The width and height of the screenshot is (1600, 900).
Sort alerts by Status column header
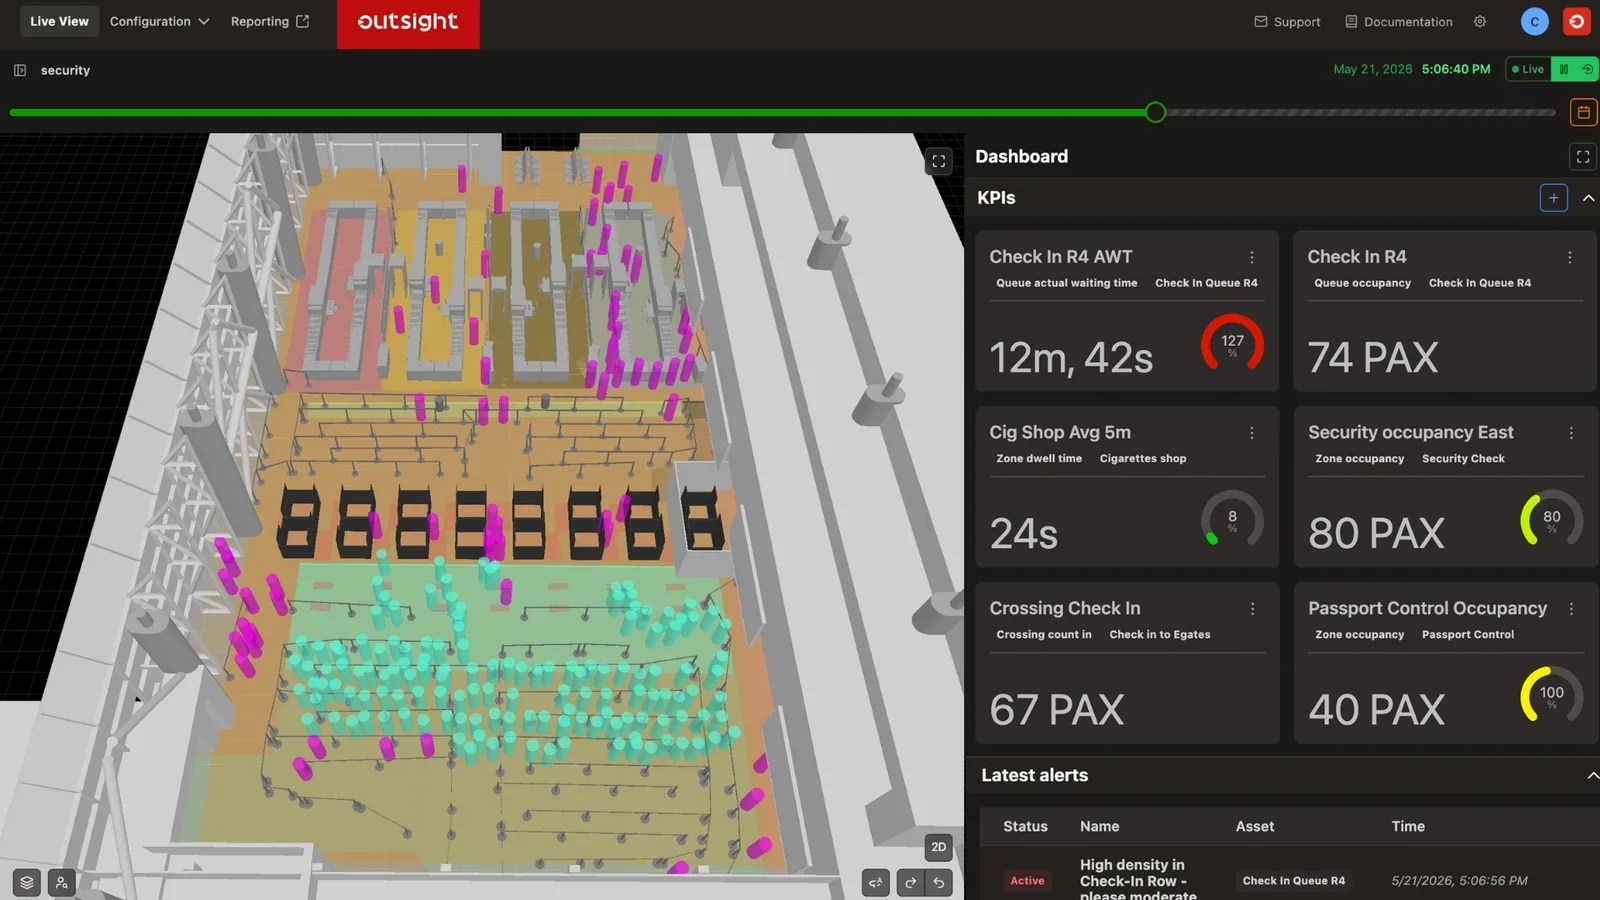click(1025, 826)
